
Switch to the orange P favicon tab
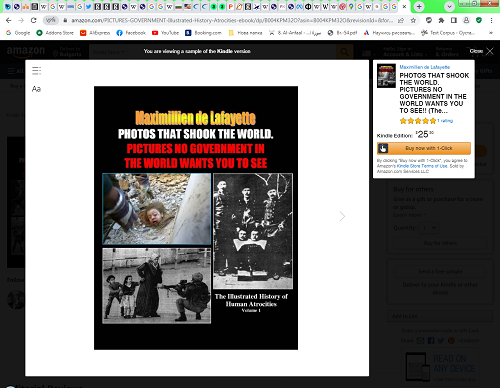coord(230,6)
